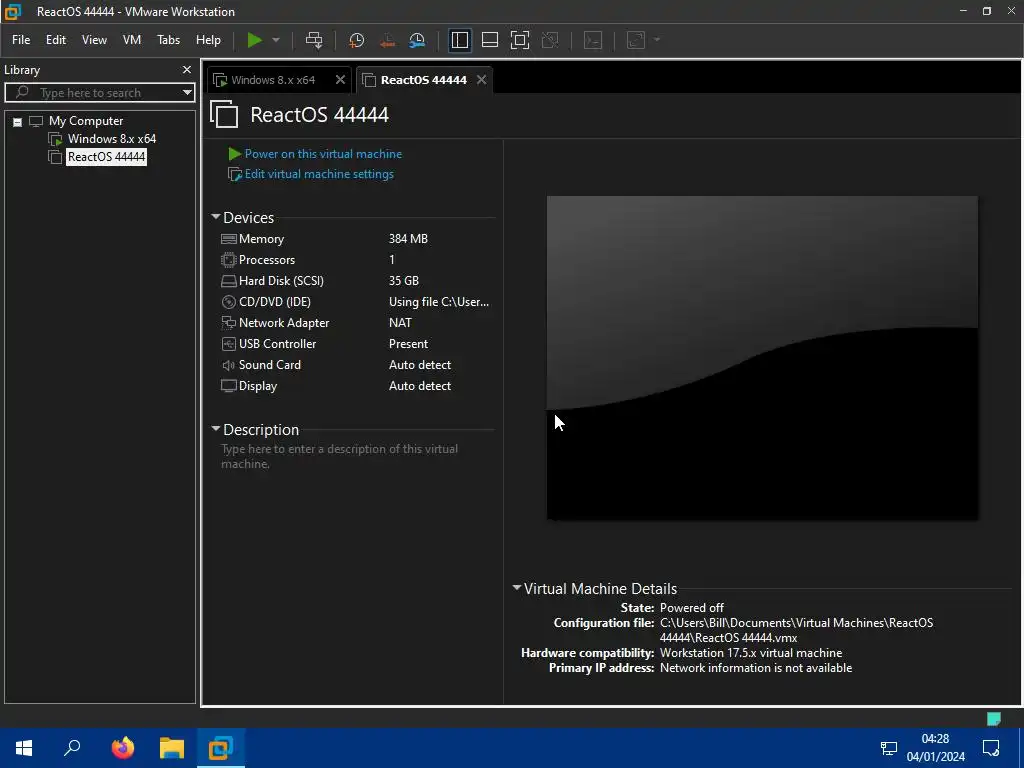
Task: Open the taskbar search magnifier
Action: 72,748
